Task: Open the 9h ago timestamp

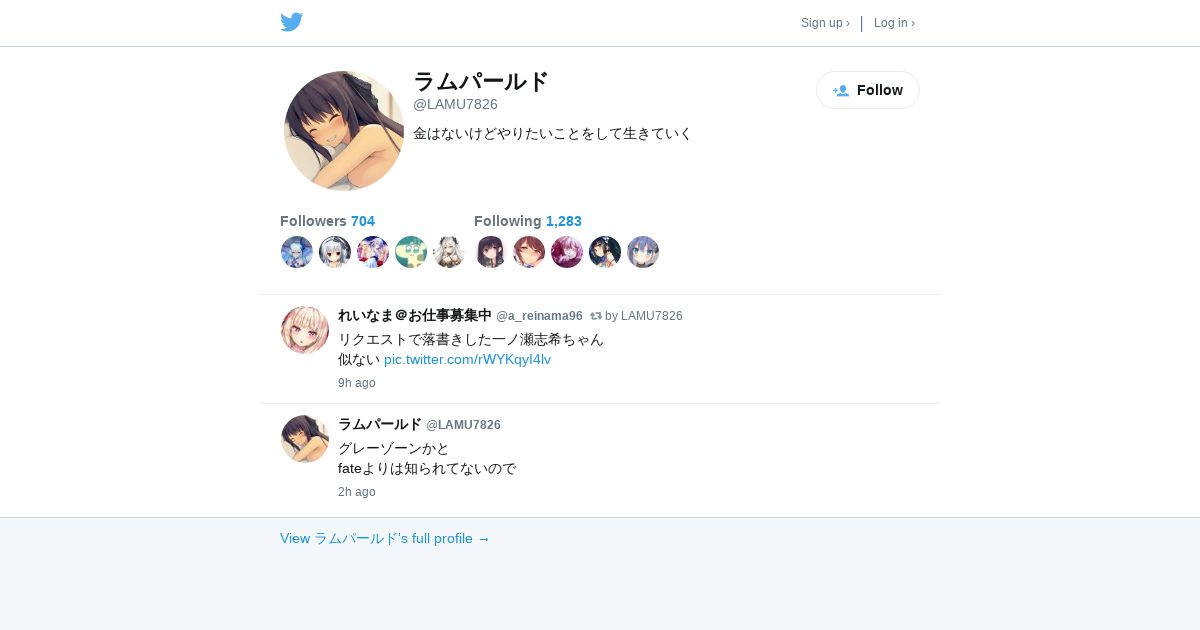Action: pos(357,383)
